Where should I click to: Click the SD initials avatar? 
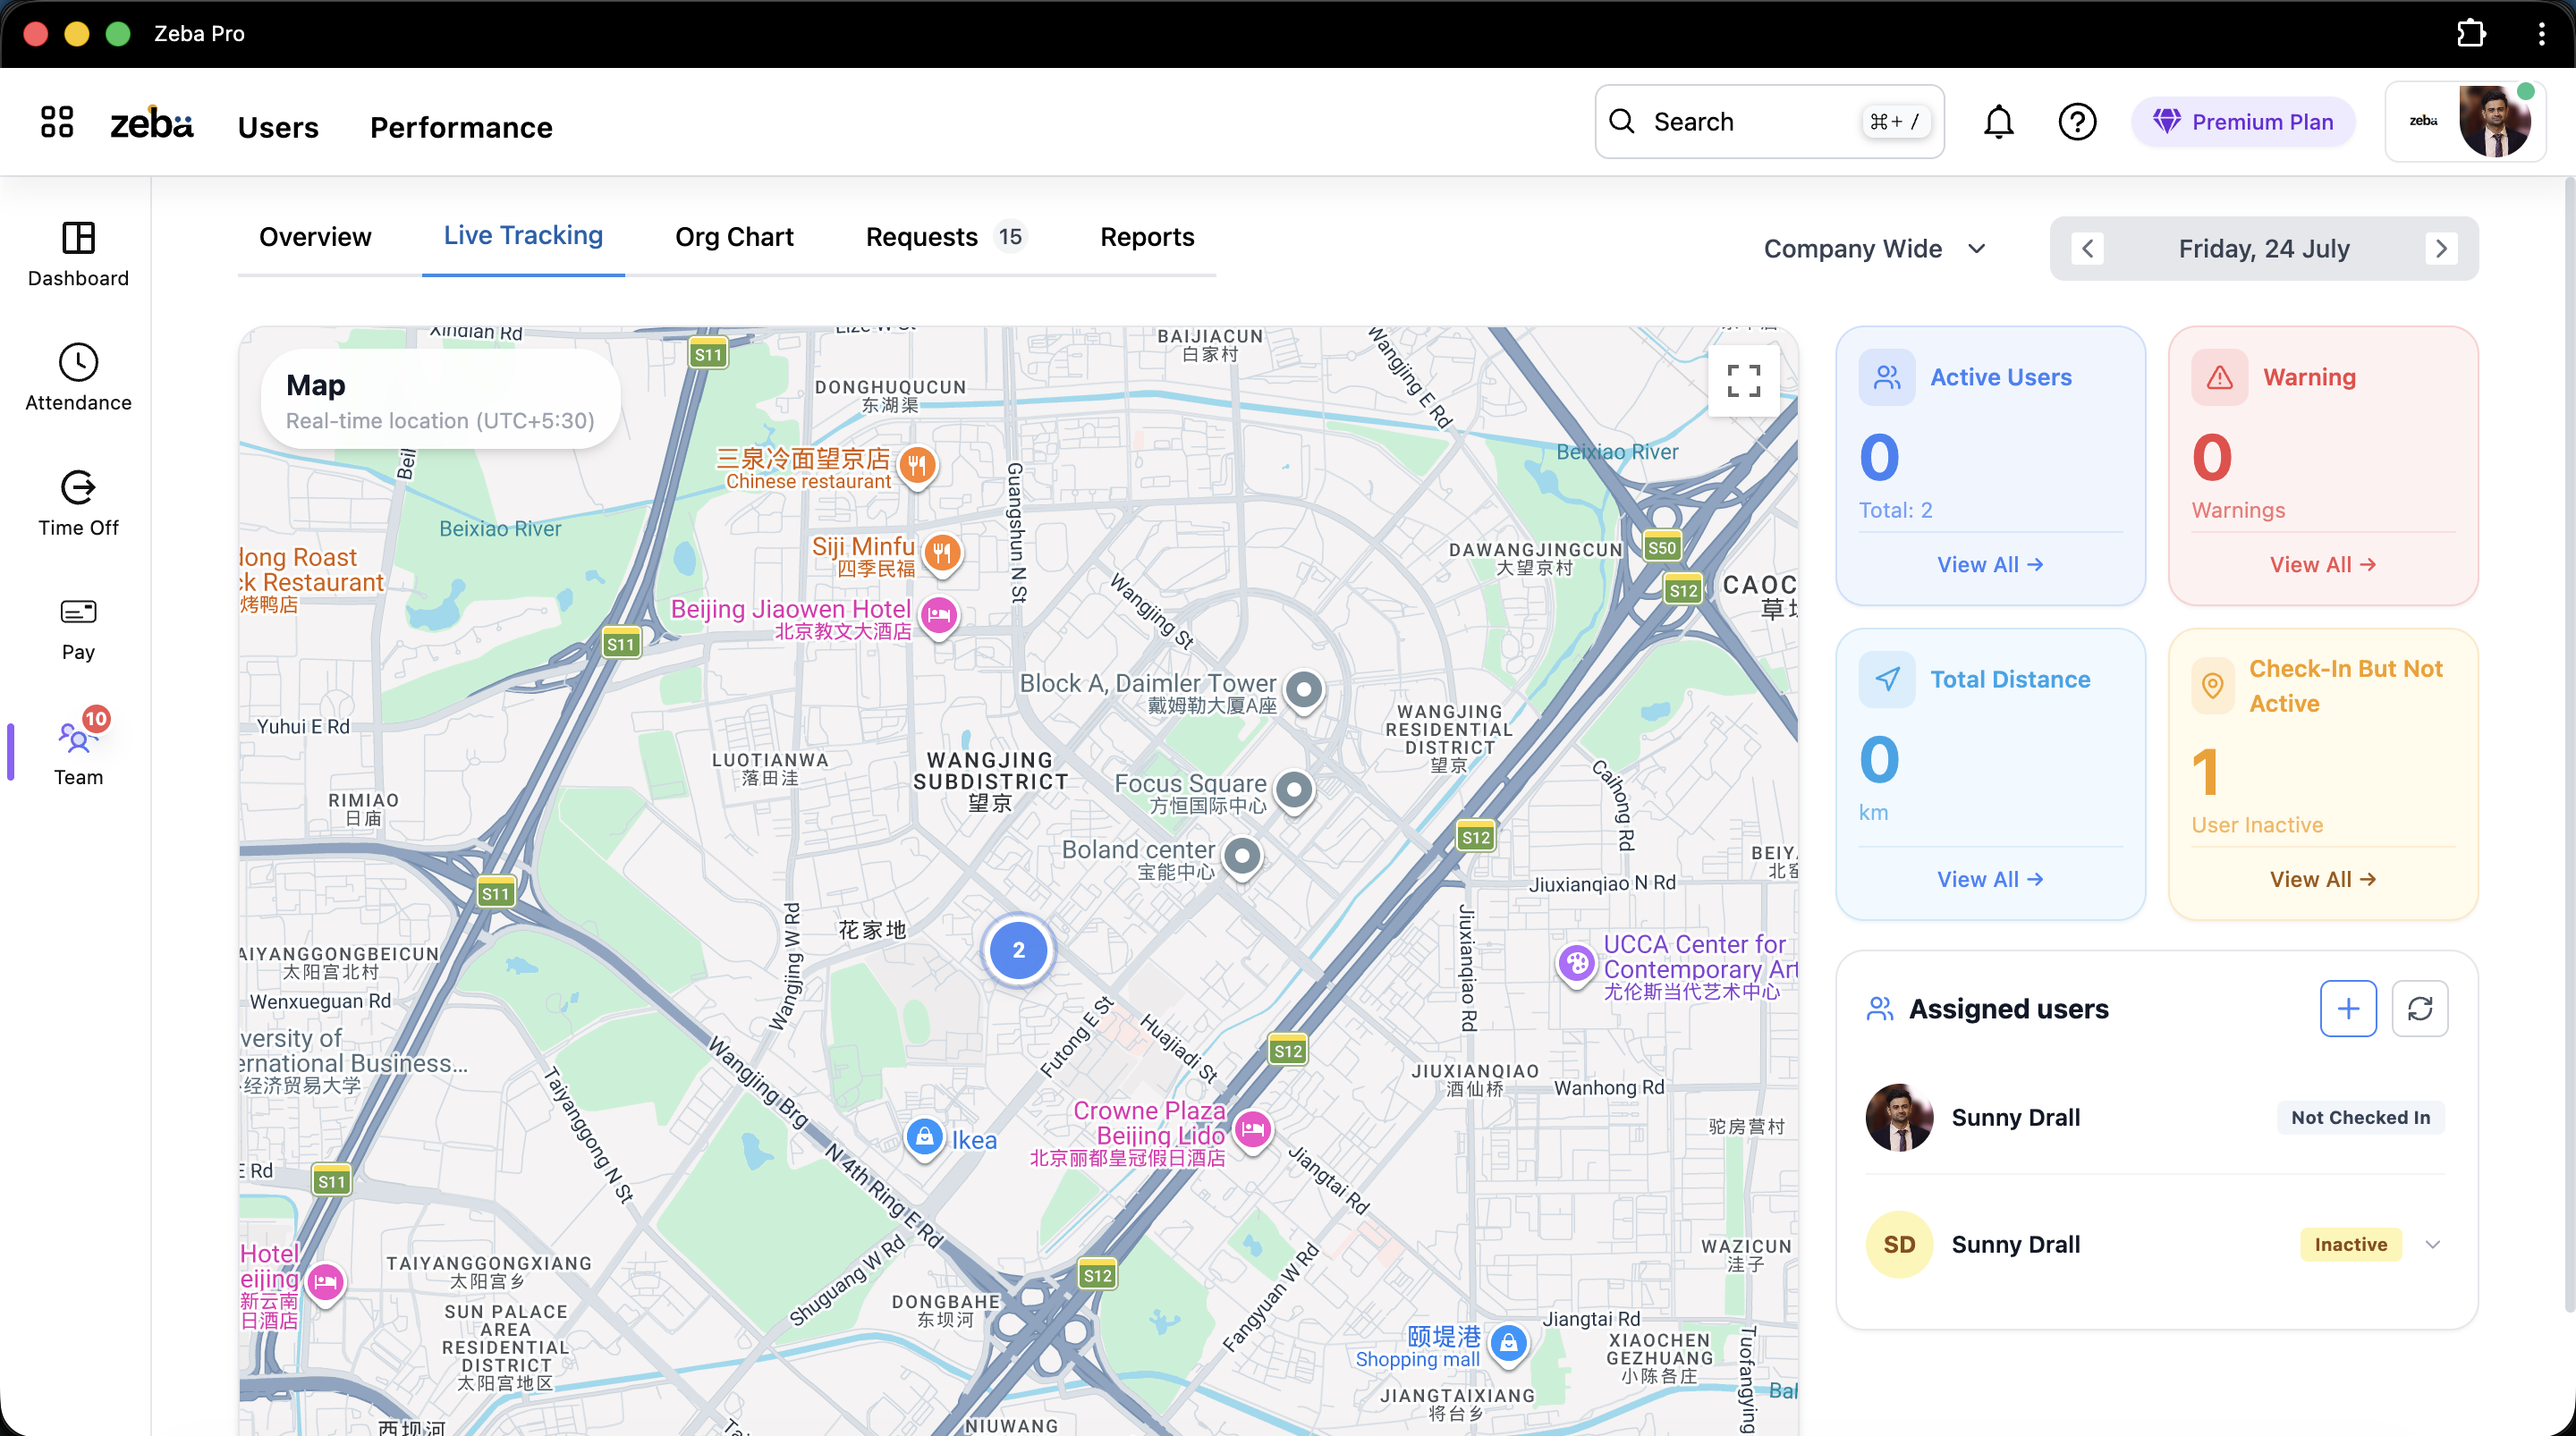(1899, 1245)
